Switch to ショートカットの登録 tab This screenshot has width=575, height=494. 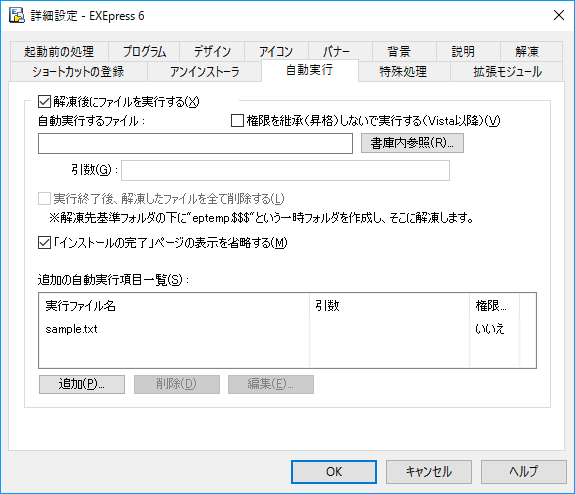[79, 72]
